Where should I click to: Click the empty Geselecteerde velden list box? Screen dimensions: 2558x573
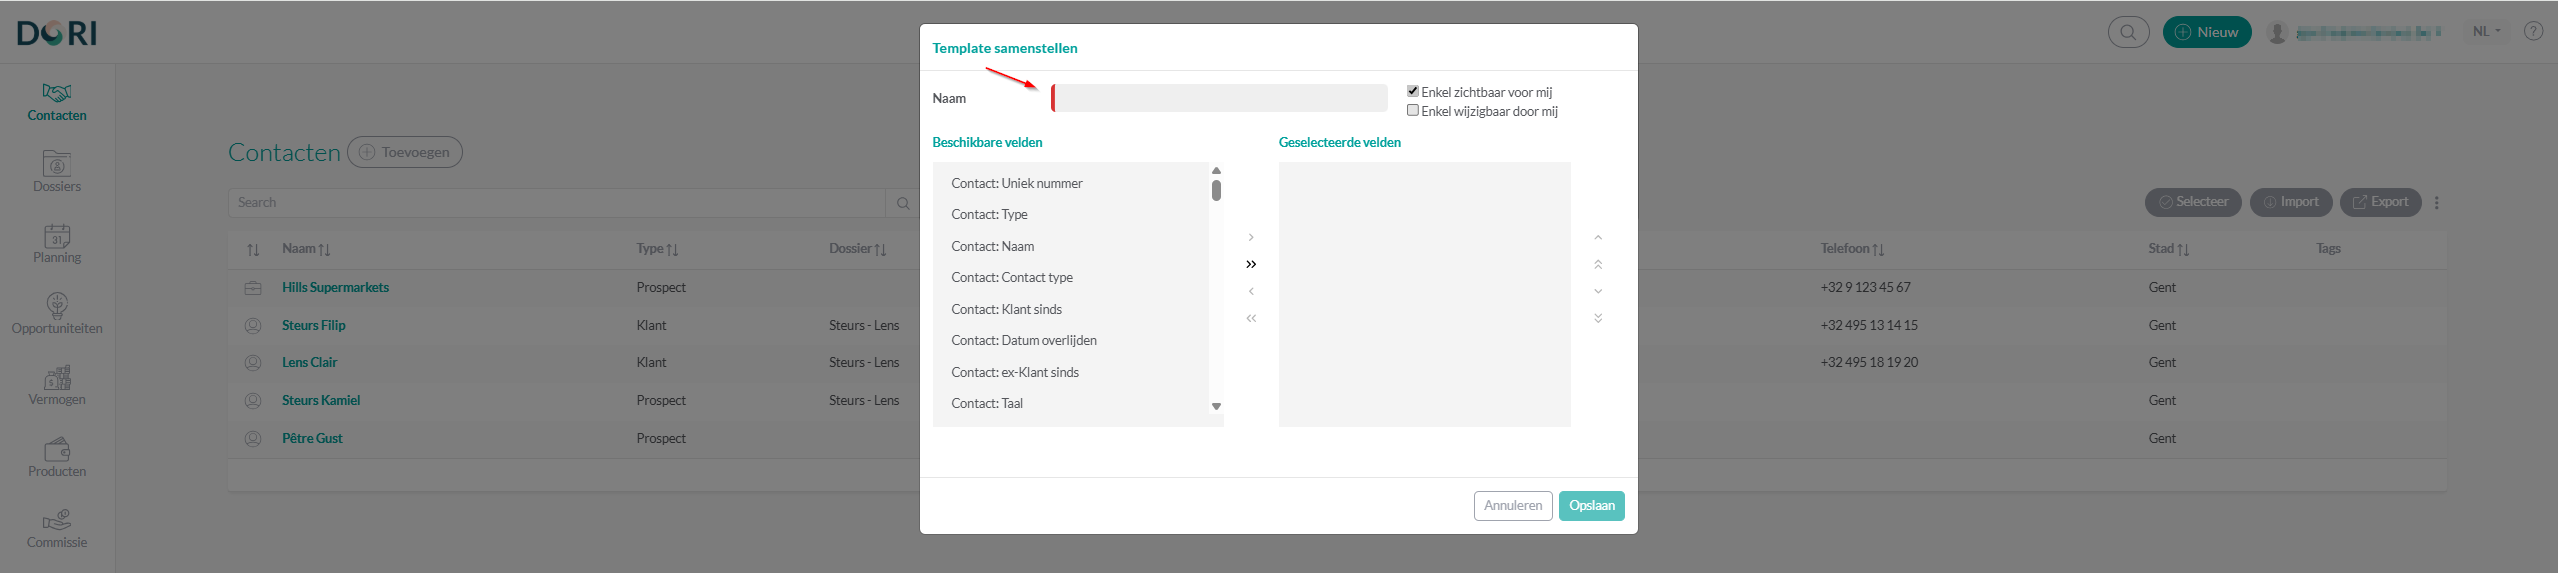1424,295
